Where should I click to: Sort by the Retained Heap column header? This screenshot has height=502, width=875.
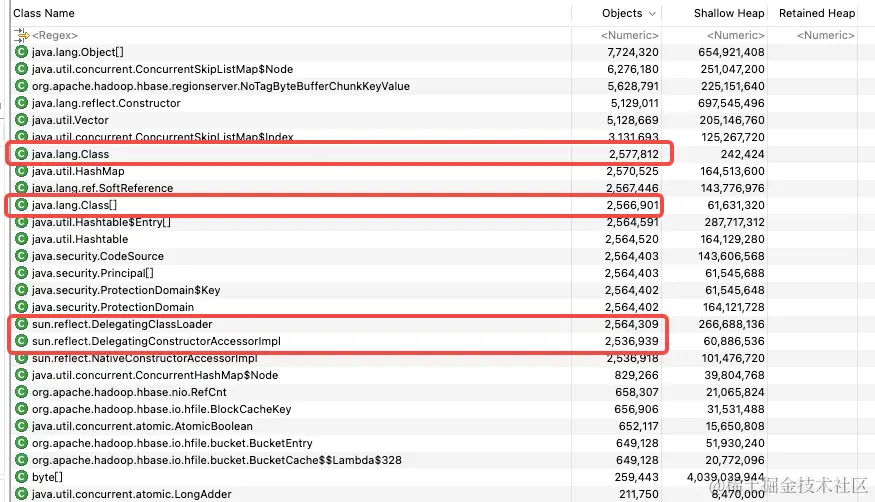pyautogui.click(x=817, y=13)
